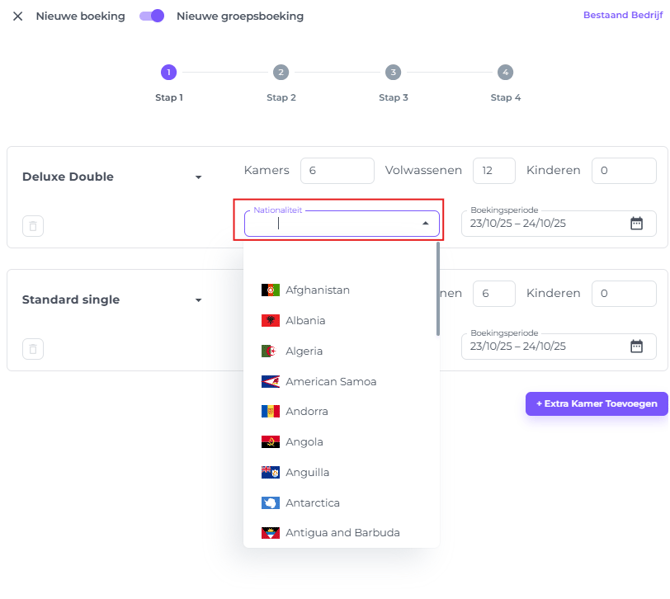Click the nationality list scrollbar
The height and width of the screenshot is (599, 670).
click(x=438, y=290)
